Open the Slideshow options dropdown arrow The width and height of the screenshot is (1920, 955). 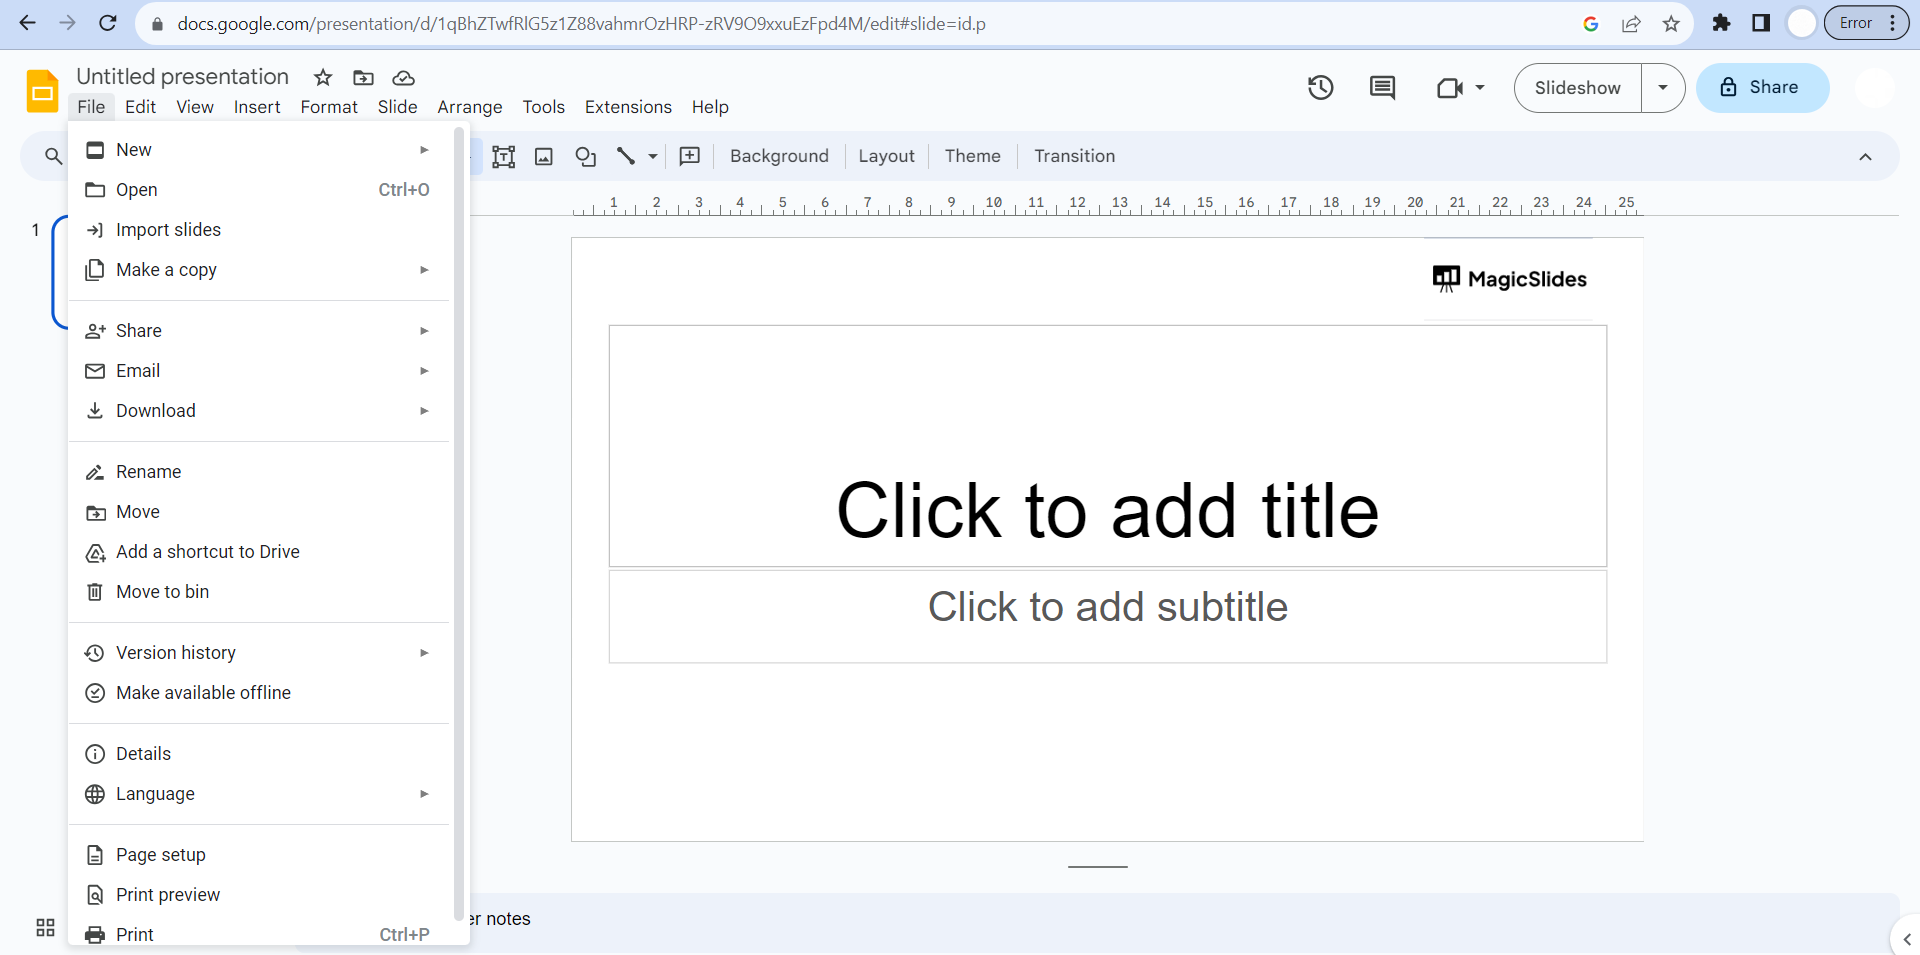(x=1663, y=88)
